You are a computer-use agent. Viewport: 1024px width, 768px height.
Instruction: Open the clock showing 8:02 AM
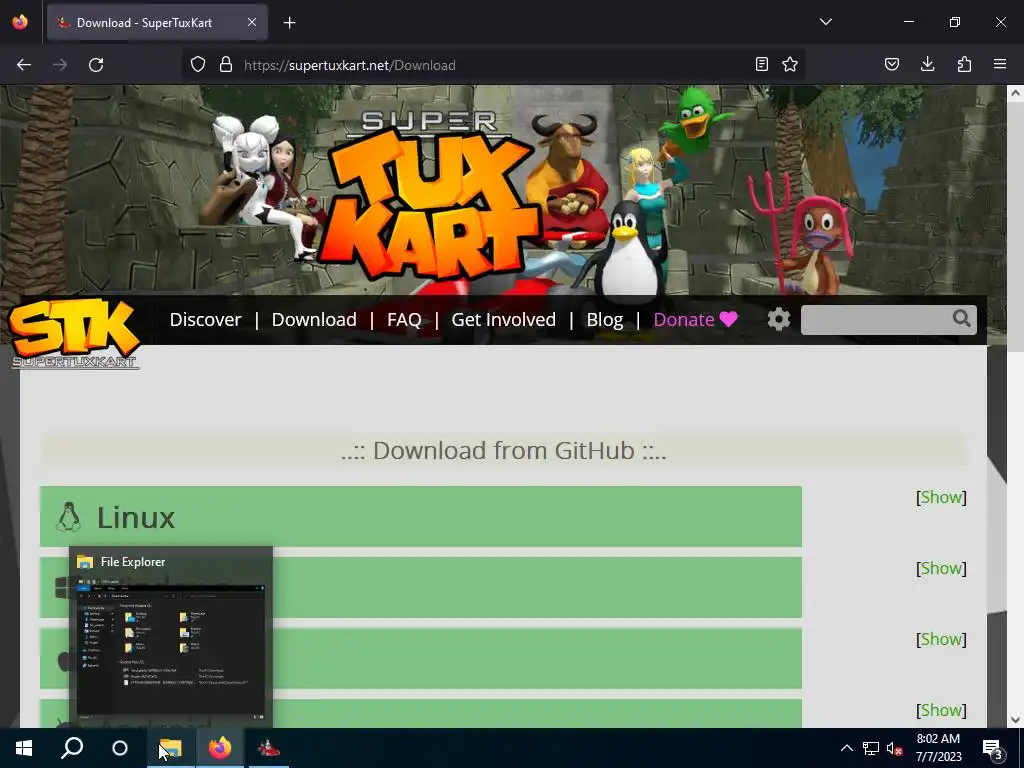[938, 748]
